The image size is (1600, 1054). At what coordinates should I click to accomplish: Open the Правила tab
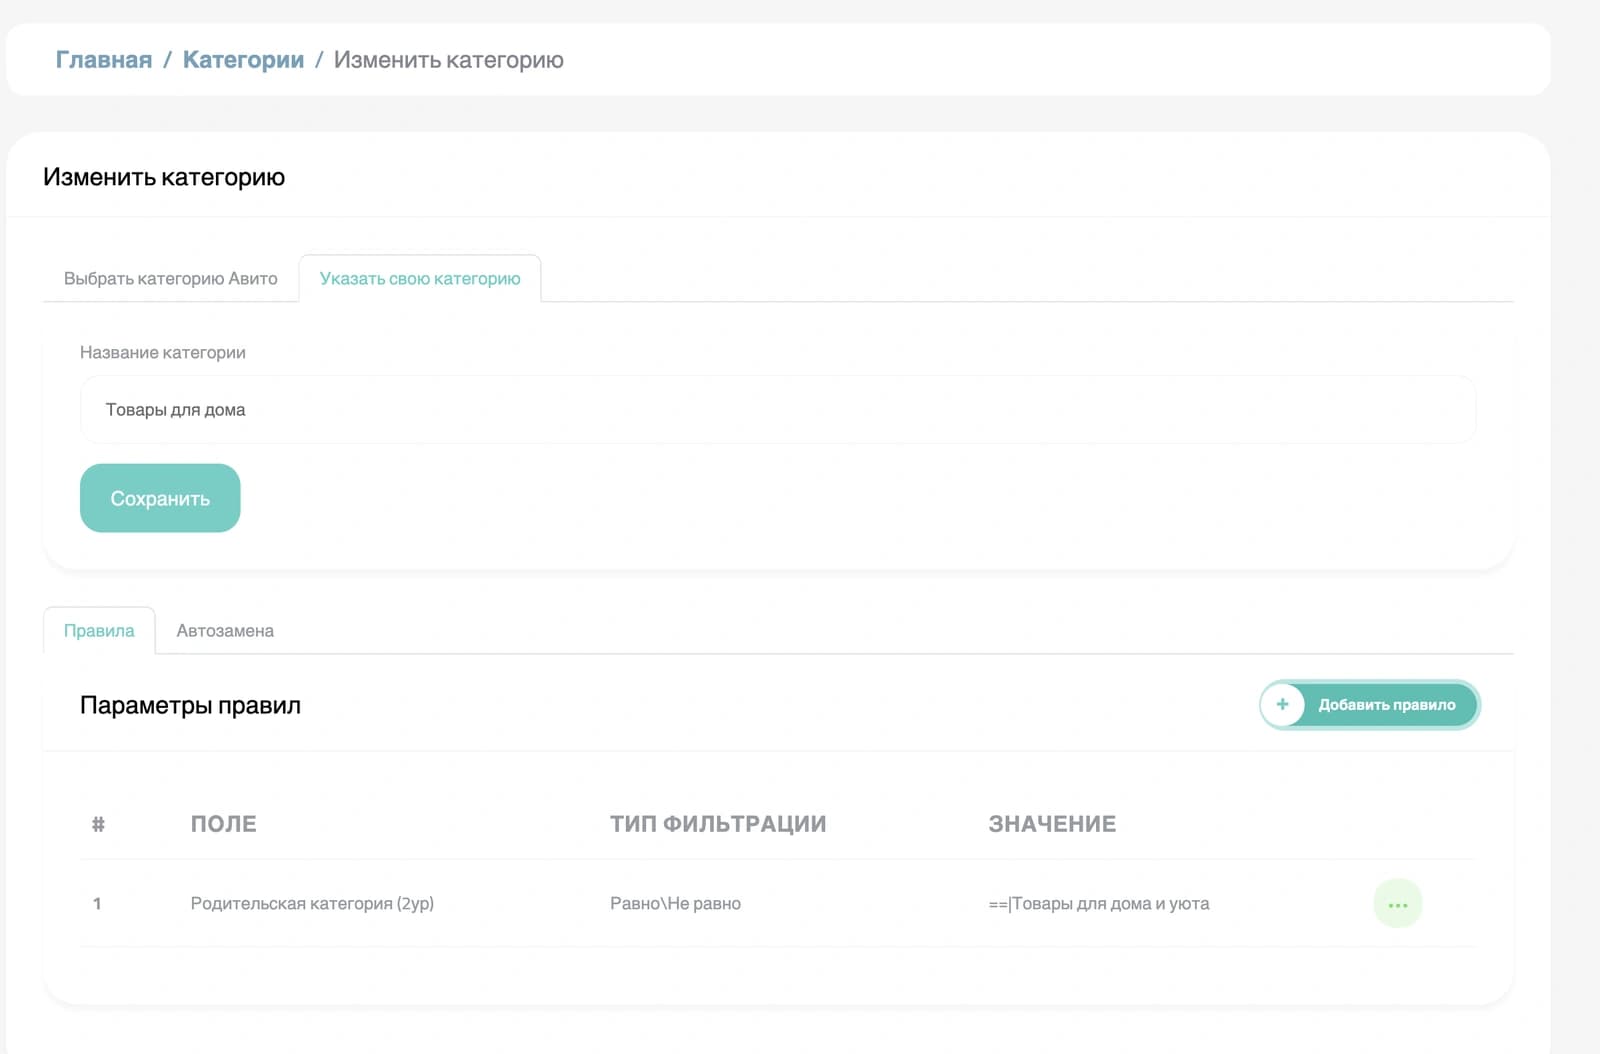click(99, 630)
